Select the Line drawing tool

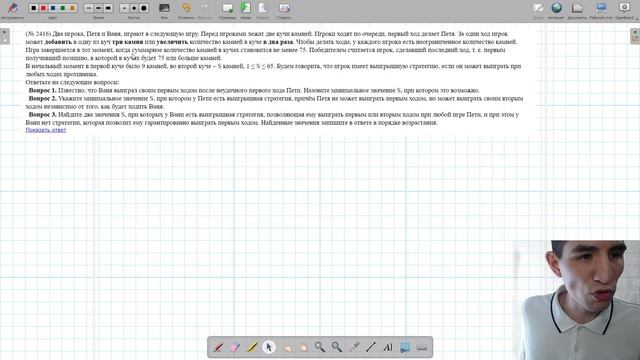[x=371, y=347]
